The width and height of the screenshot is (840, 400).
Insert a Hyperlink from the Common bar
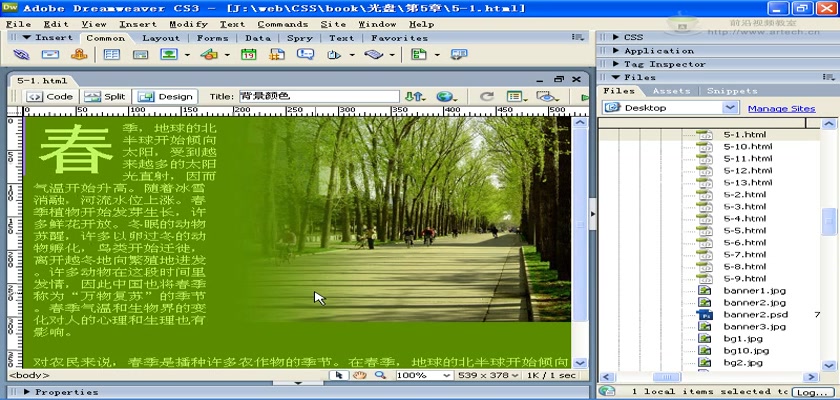click(x=21, y=55)
